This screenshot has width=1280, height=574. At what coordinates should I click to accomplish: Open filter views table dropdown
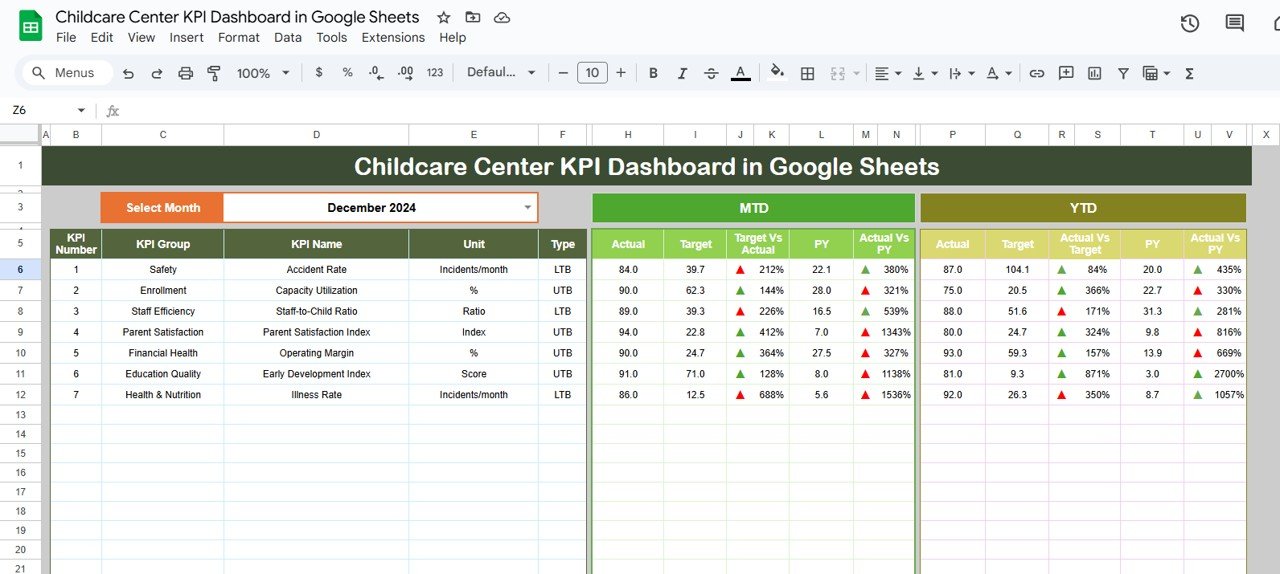point(1156,73)
